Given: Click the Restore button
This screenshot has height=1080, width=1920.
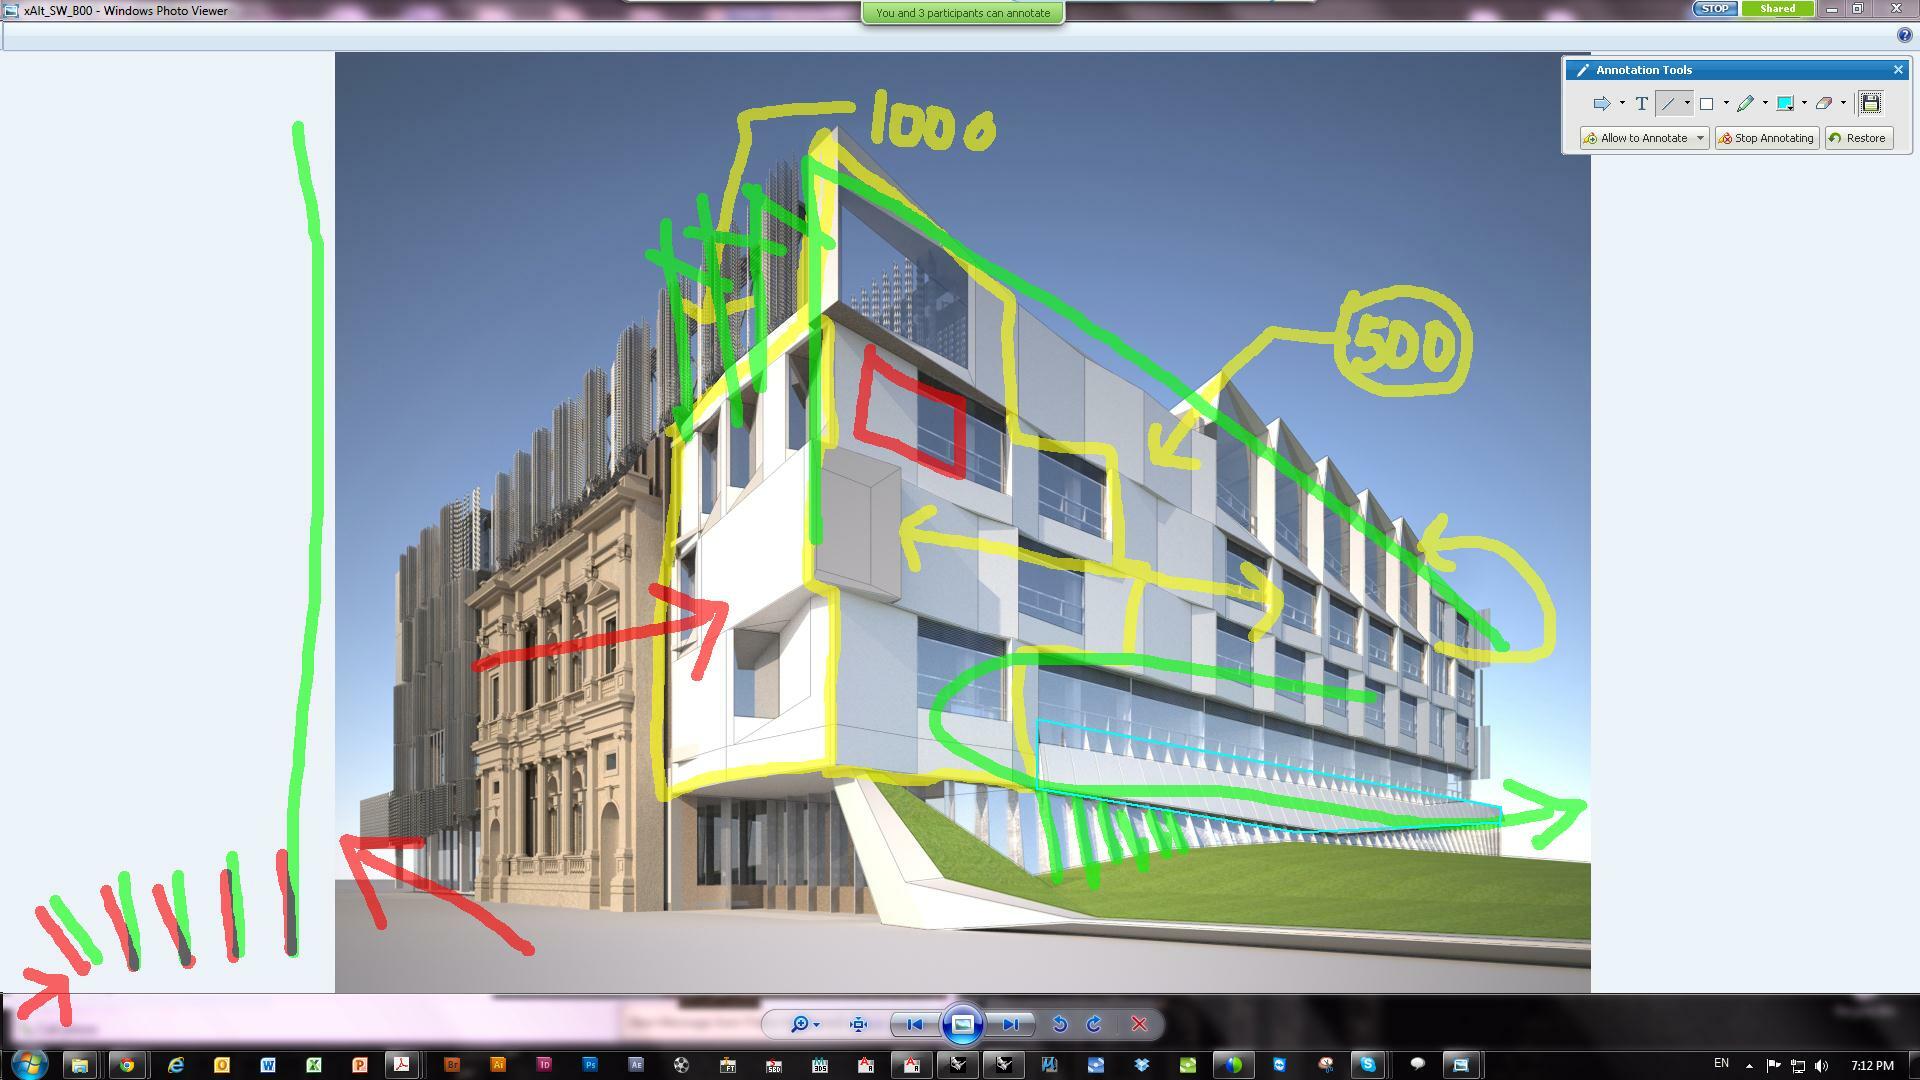Looking at the screenshot, I should tap(1858, 138).
